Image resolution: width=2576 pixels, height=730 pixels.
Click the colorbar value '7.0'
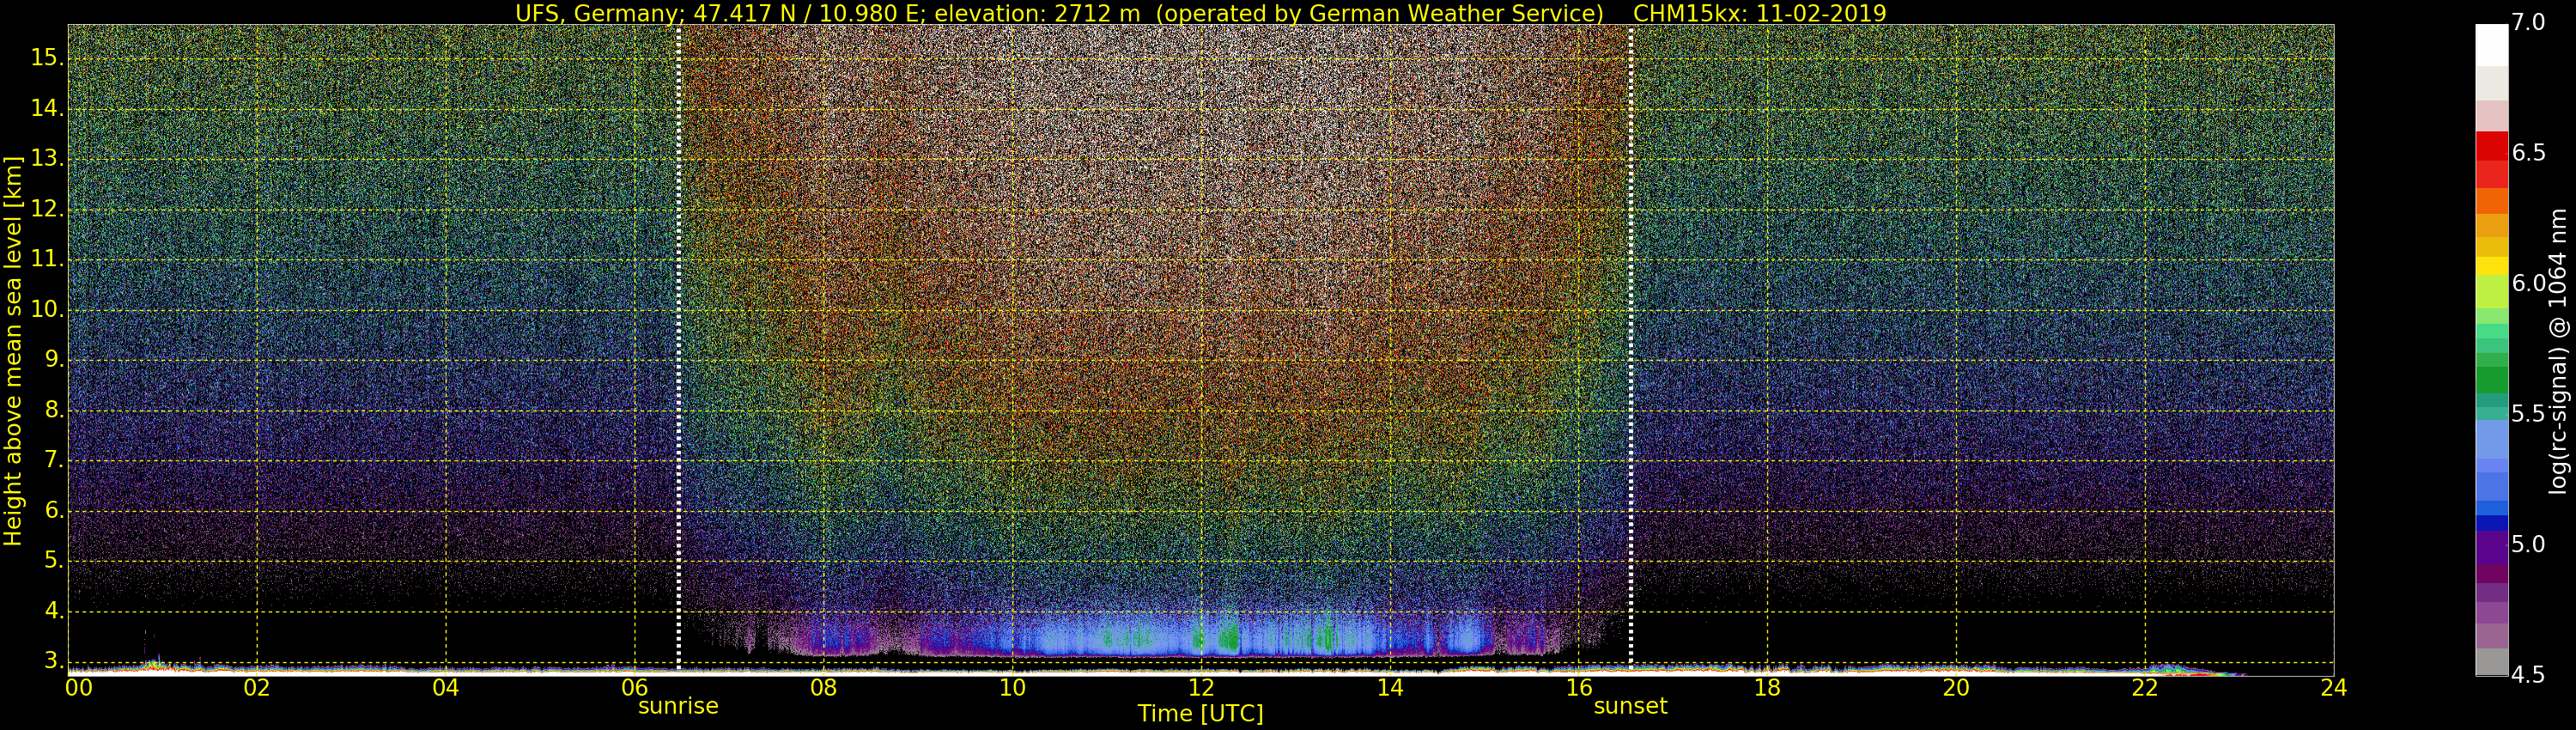[2528, 23]
